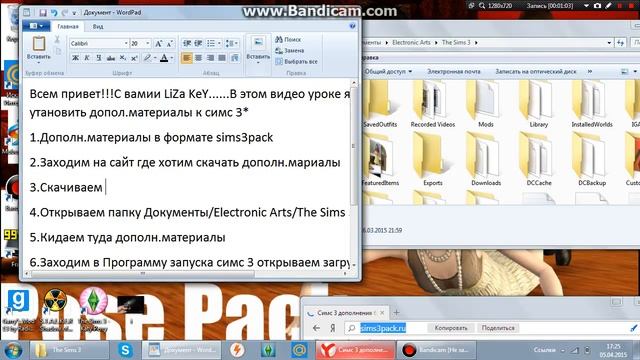Open a new tab in Yandex browser
640x360 pixels.
(396, 313)
